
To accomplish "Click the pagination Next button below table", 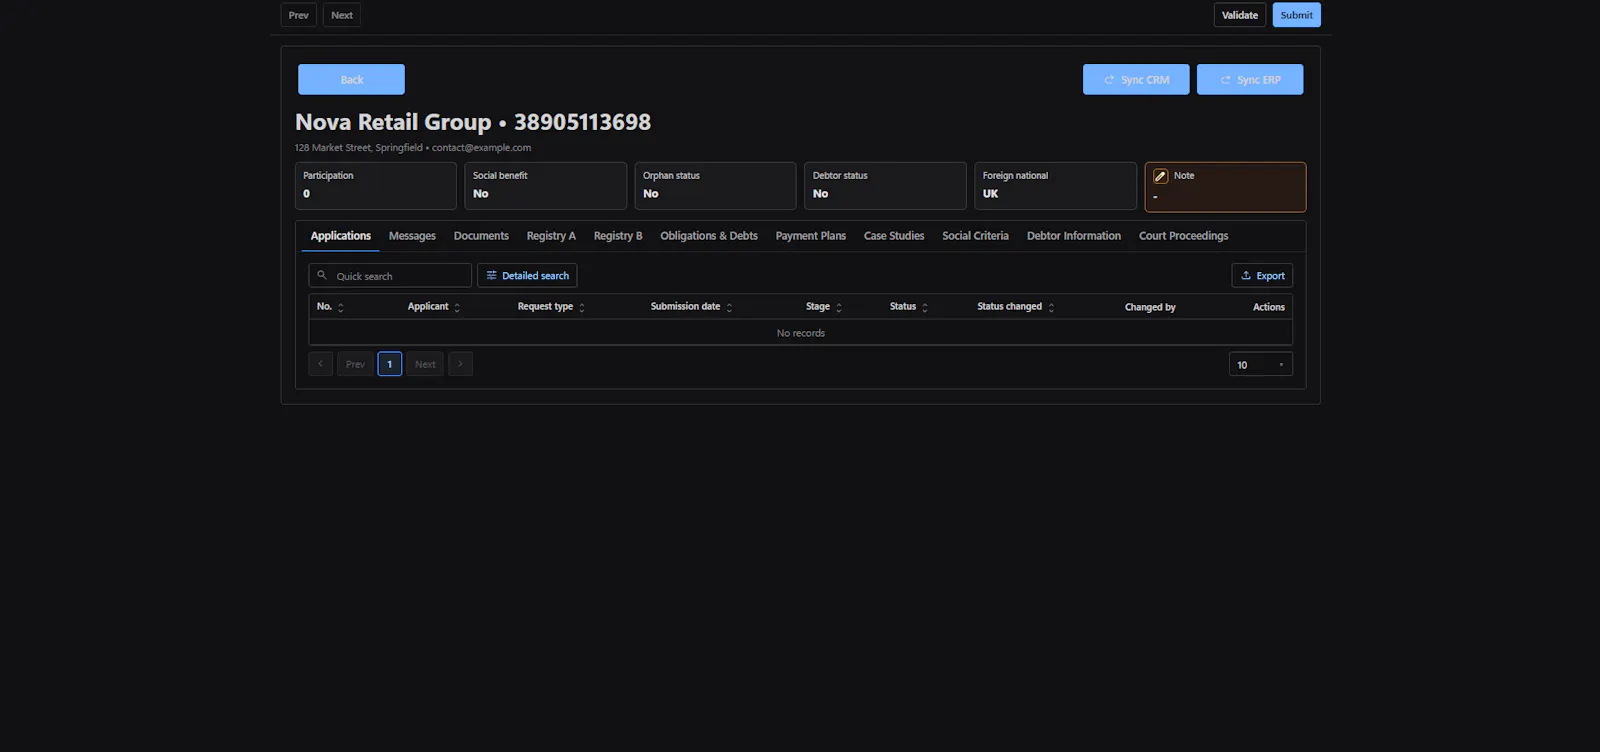I will (425, 364).
